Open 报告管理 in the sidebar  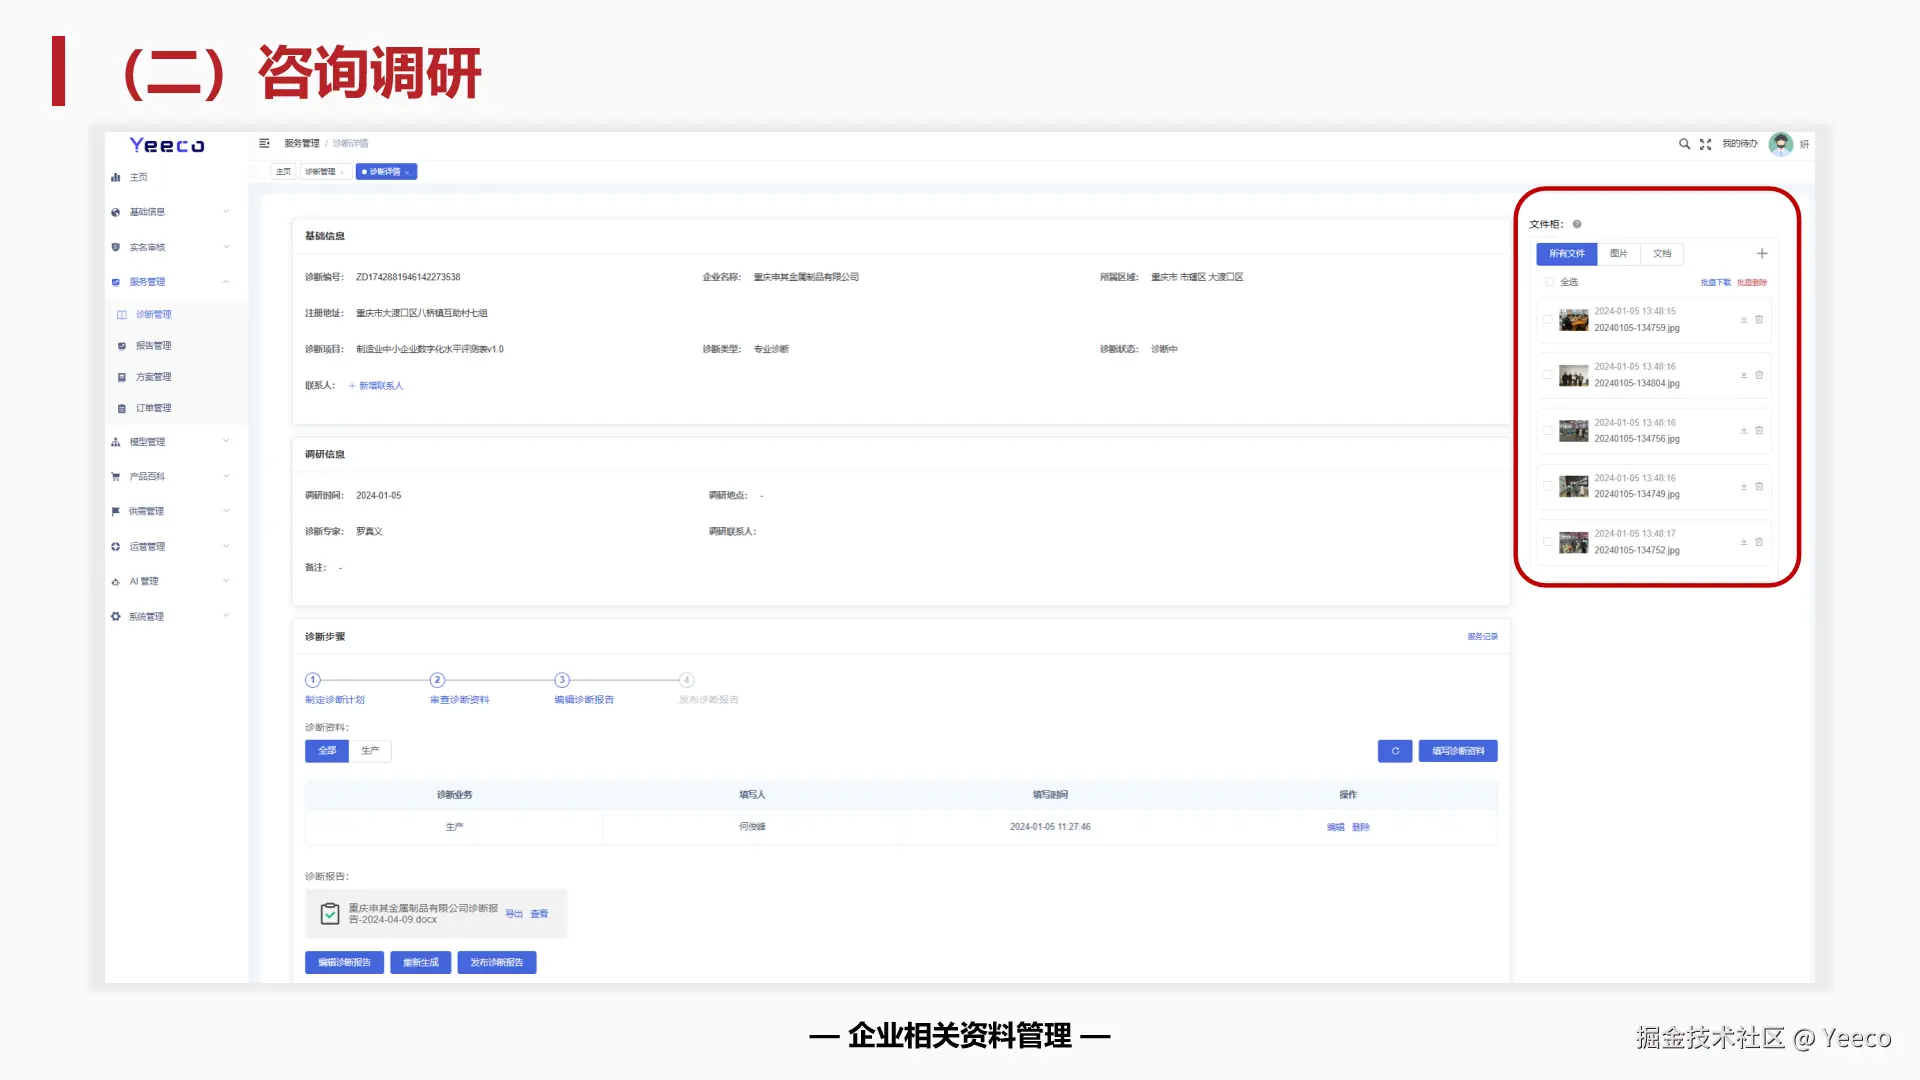click(x=153, y=346)
